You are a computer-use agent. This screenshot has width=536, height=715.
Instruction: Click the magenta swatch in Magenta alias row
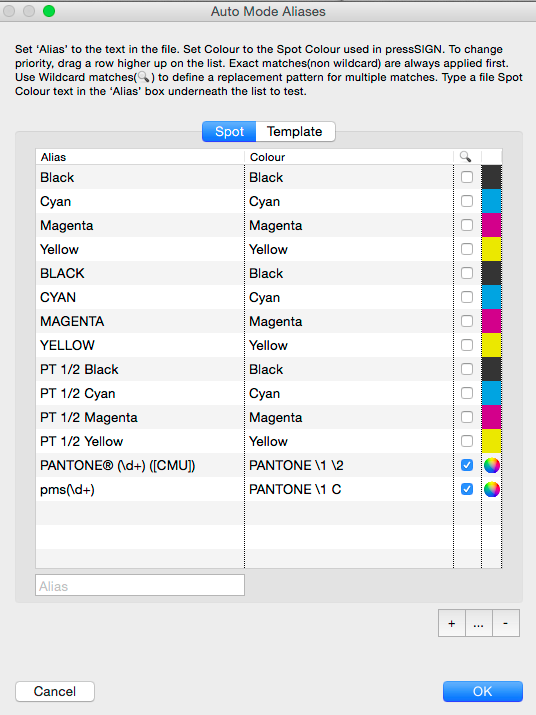[491, 225]
